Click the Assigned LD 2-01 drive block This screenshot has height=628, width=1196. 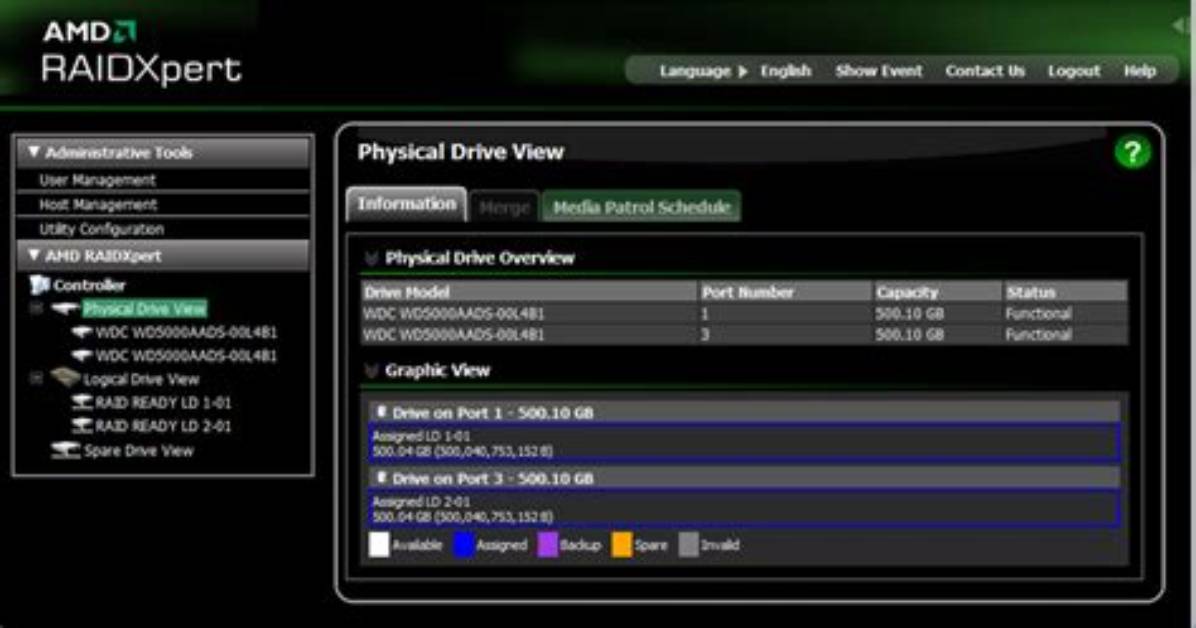(x=744, y=509)
